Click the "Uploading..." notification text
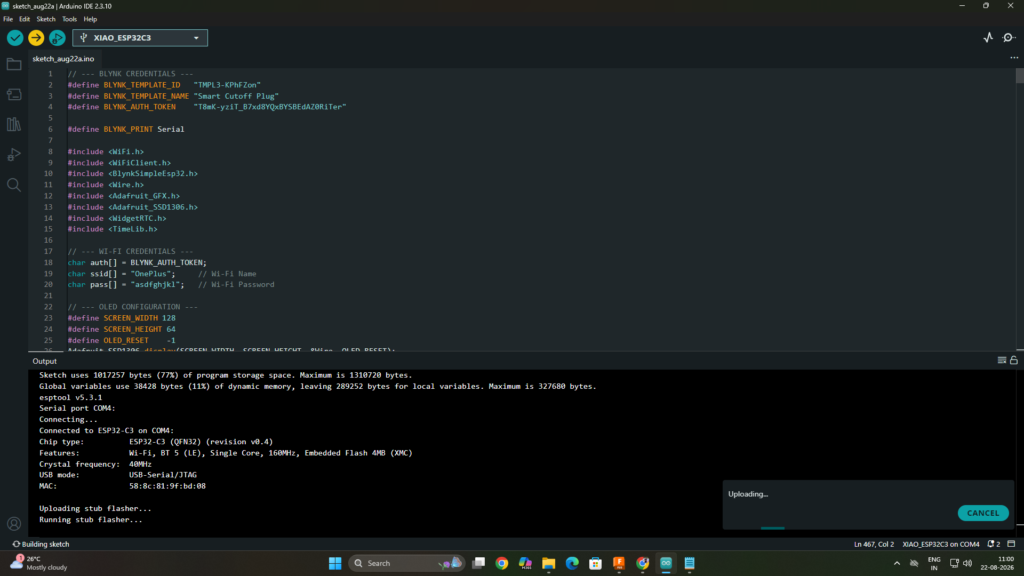1024x576 pixels. [748, 494]
